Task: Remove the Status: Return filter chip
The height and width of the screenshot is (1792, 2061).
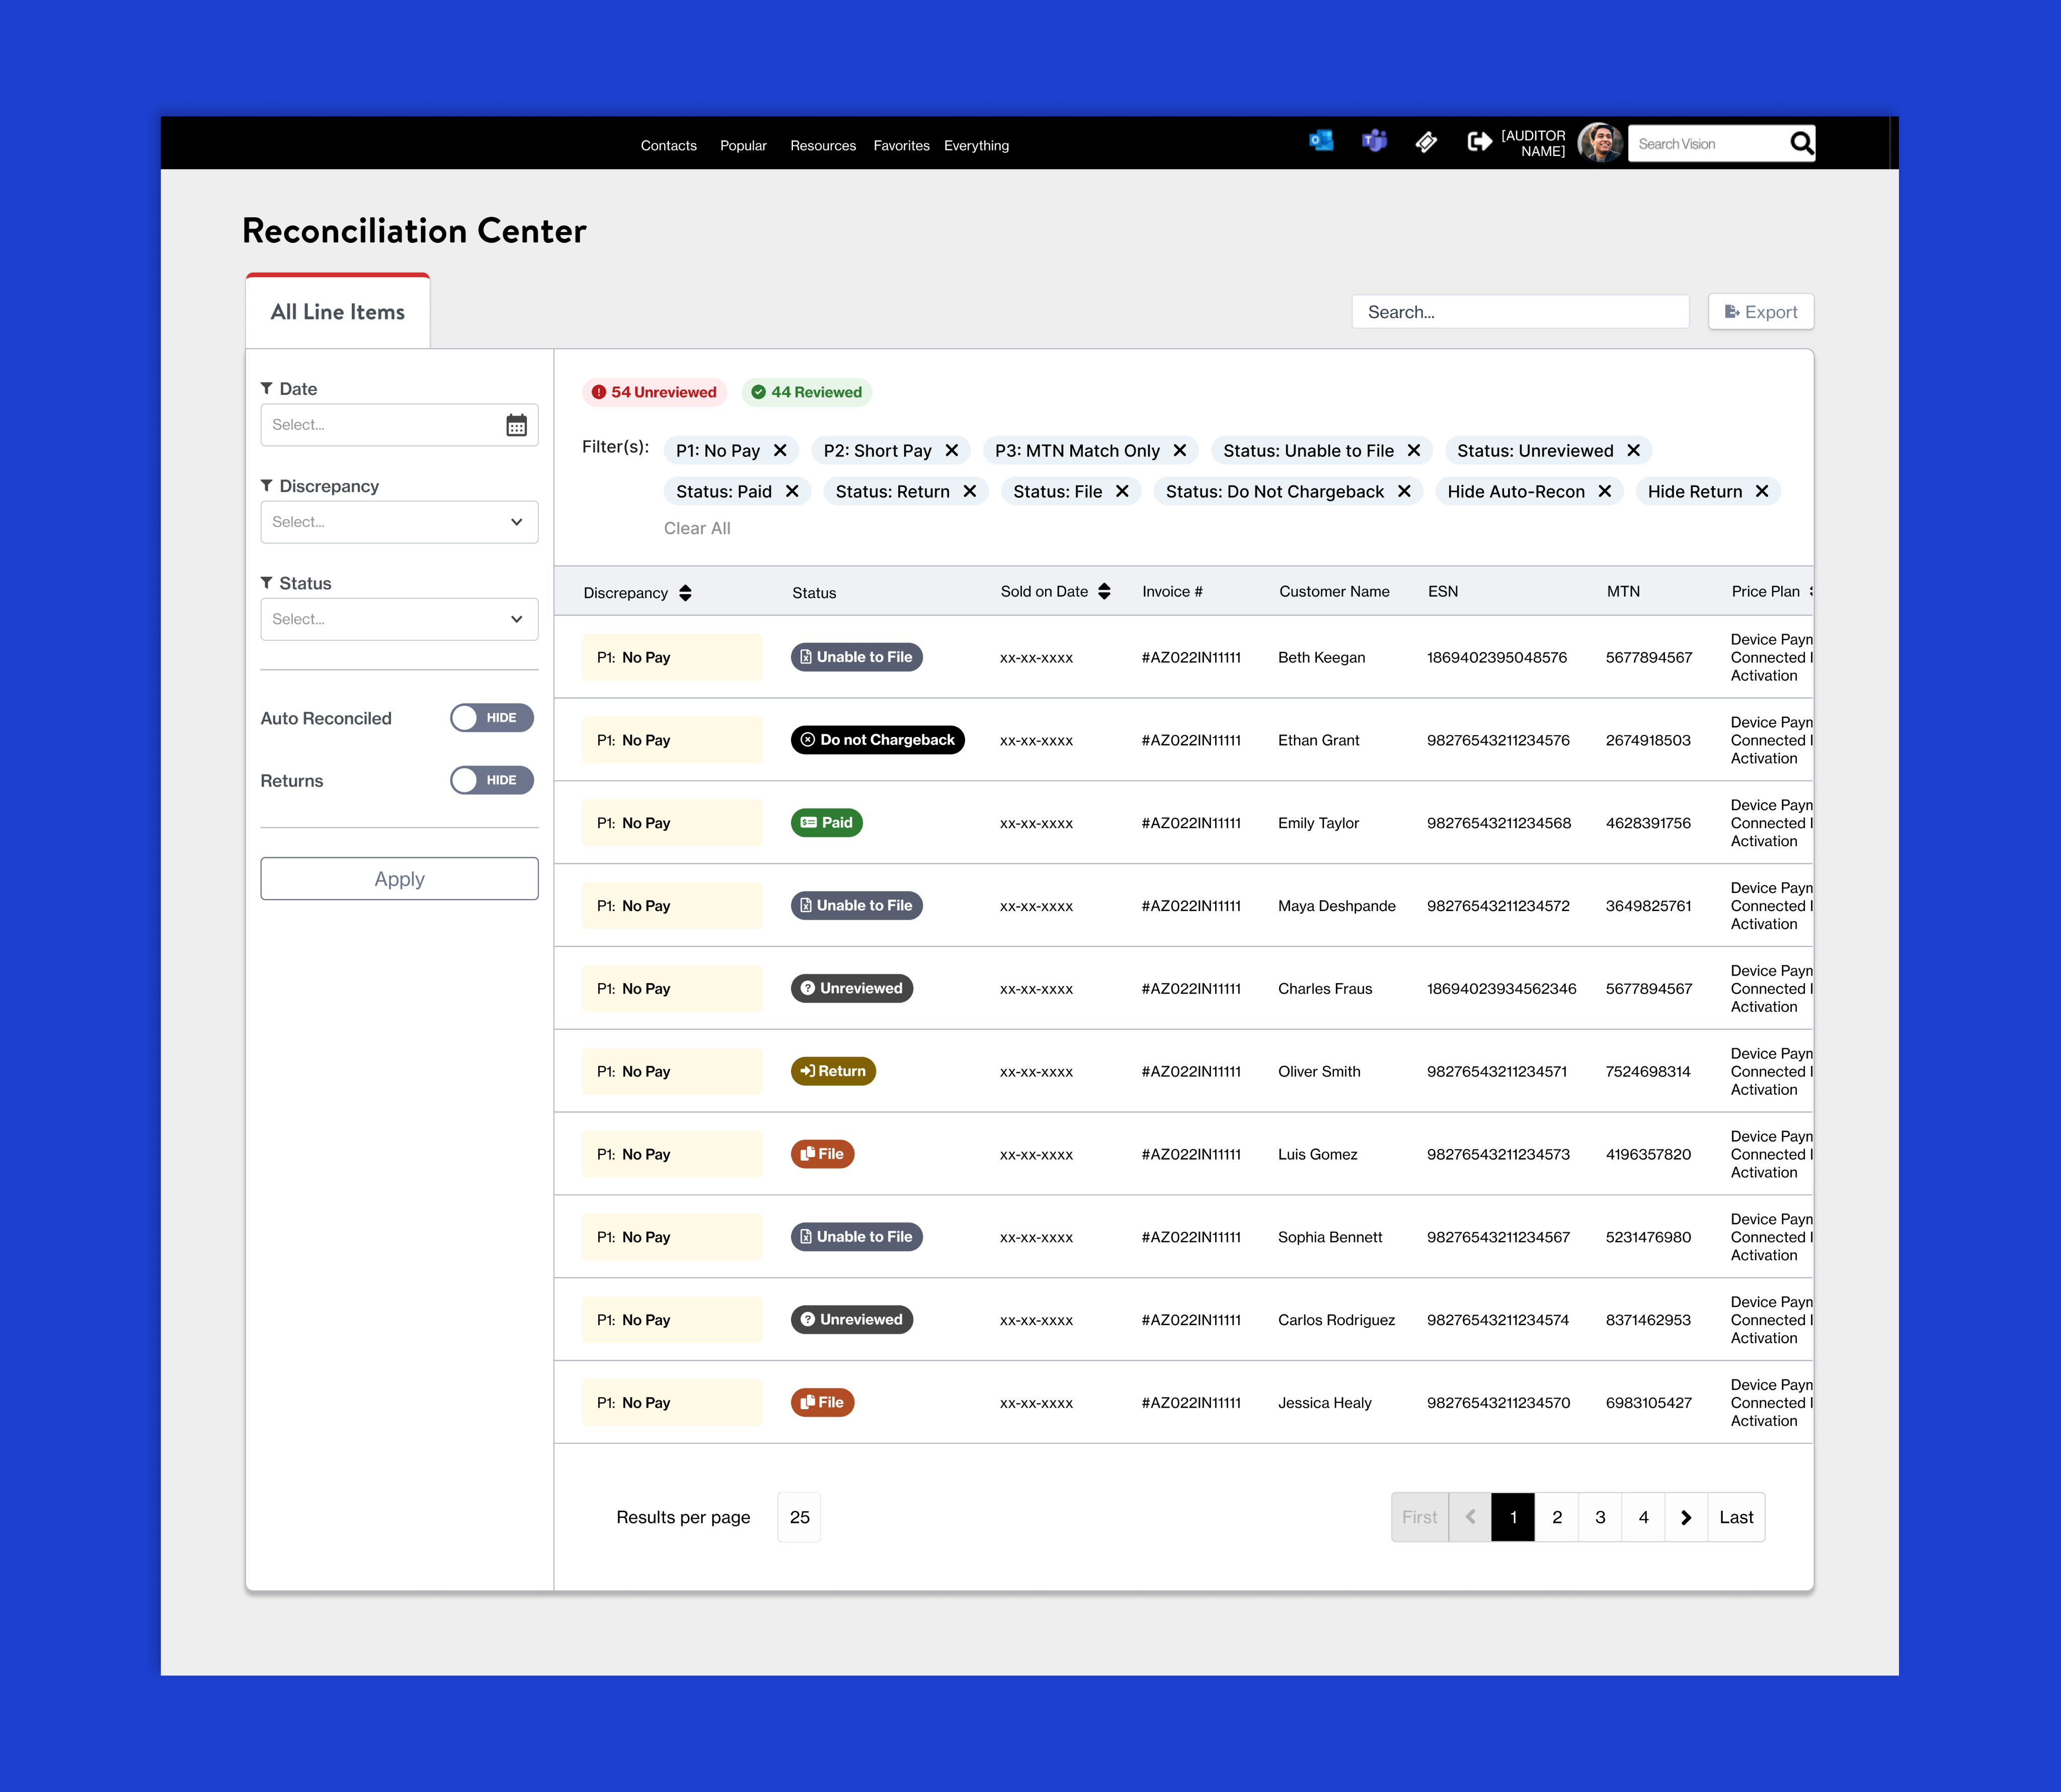Action: tap(970, 491)
